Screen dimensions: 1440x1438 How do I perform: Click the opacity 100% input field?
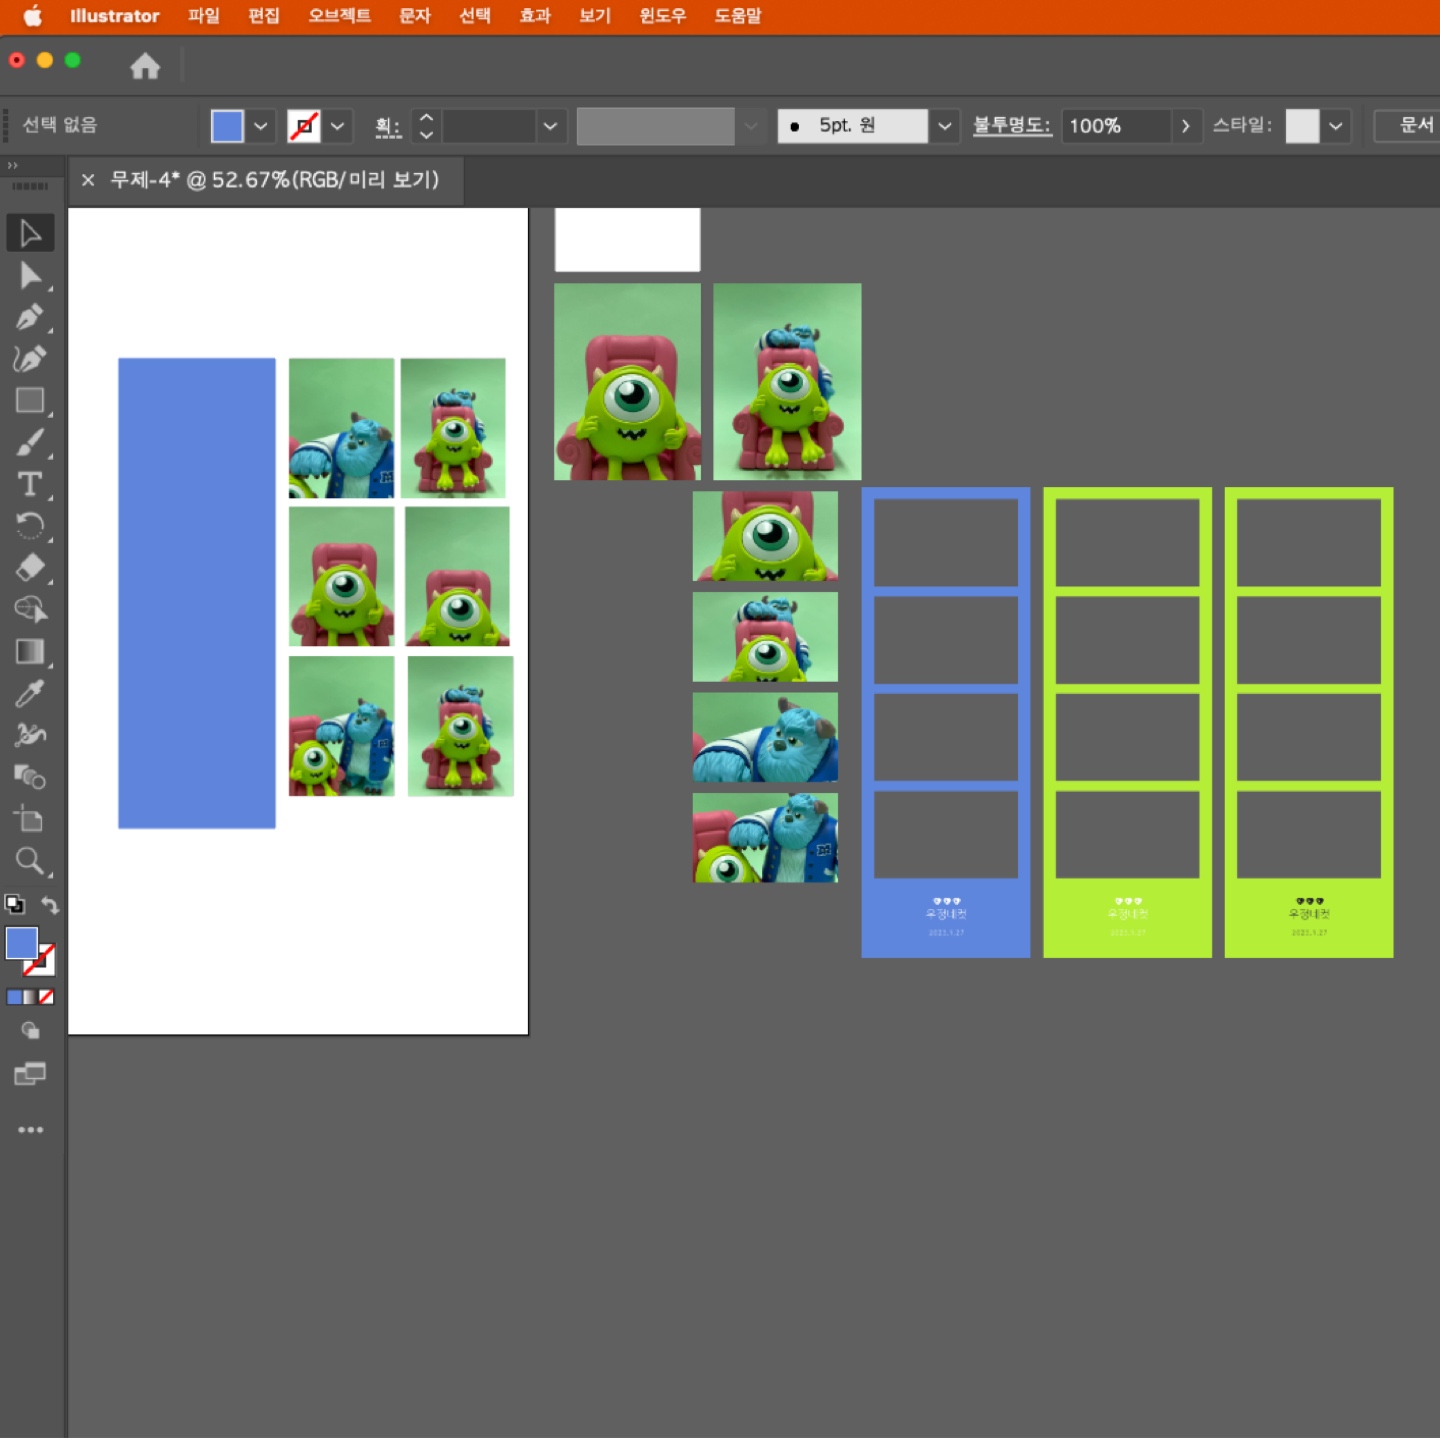[x=1116, y=126]
